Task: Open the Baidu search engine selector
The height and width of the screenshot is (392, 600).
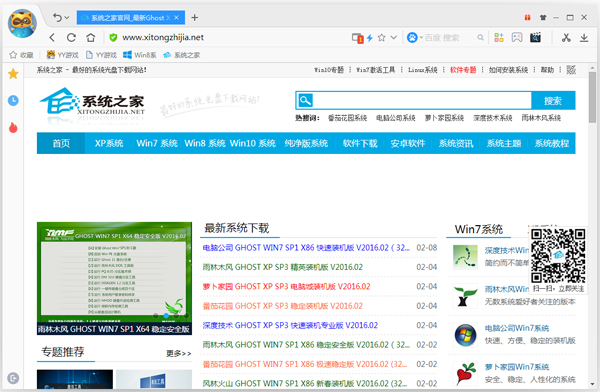Action: point(414,38)
